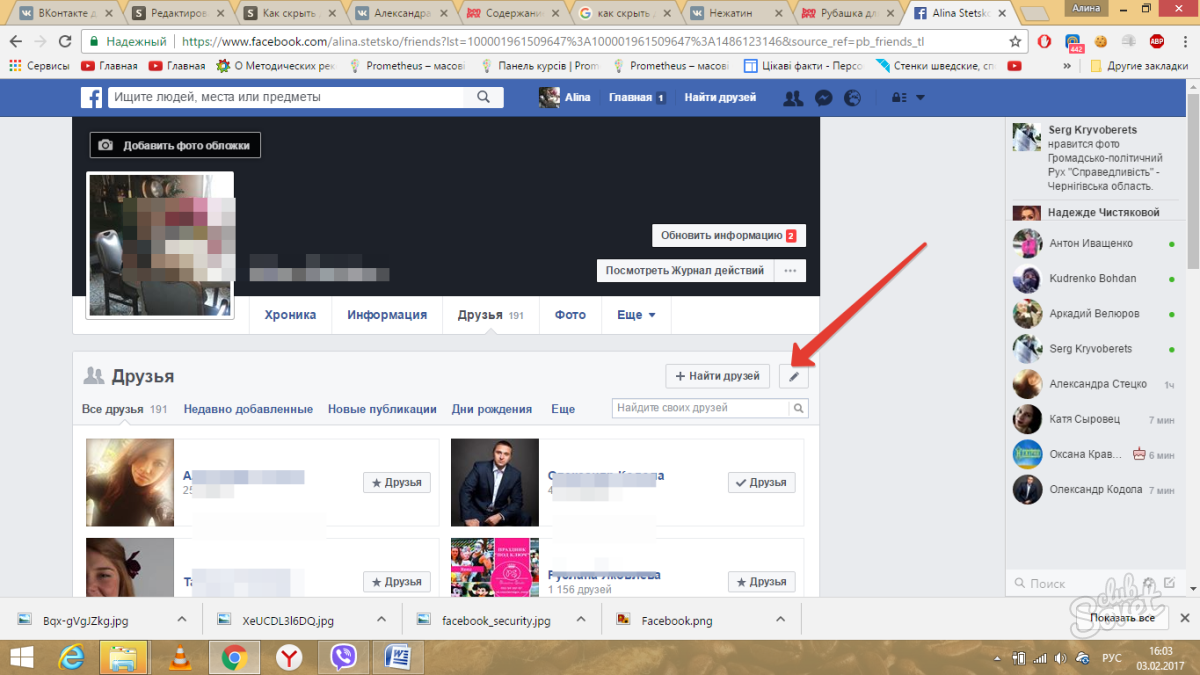Click the pencil manage-friends icon
The height and width of the screenshot is (675, 1200).
[793, 376]
